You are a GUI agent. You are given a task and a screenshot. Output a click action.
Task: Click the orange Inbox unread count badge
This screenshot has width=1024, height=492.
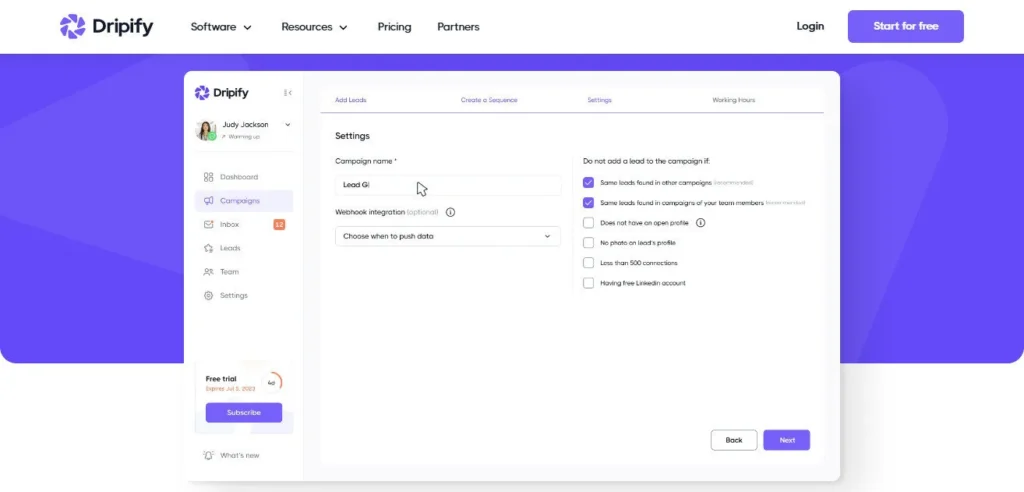click(x=279, y=224)
